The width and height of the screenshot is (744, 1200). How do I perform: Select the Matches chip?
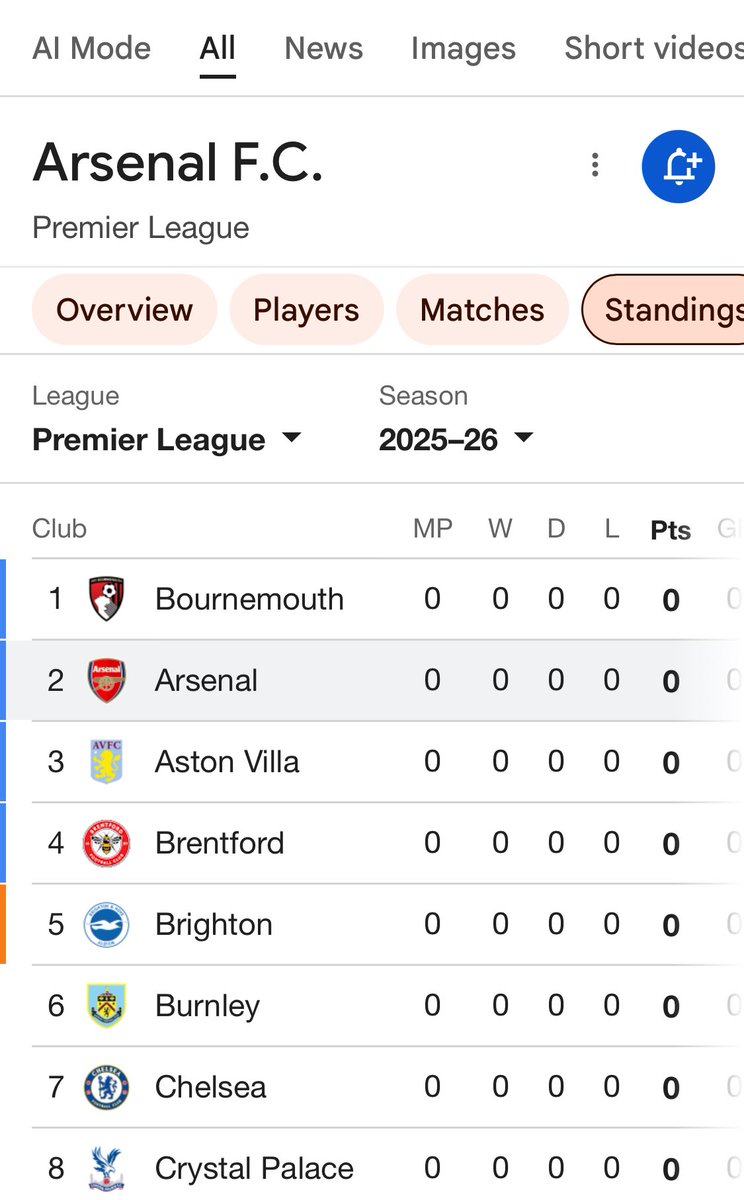pos(482,310)
